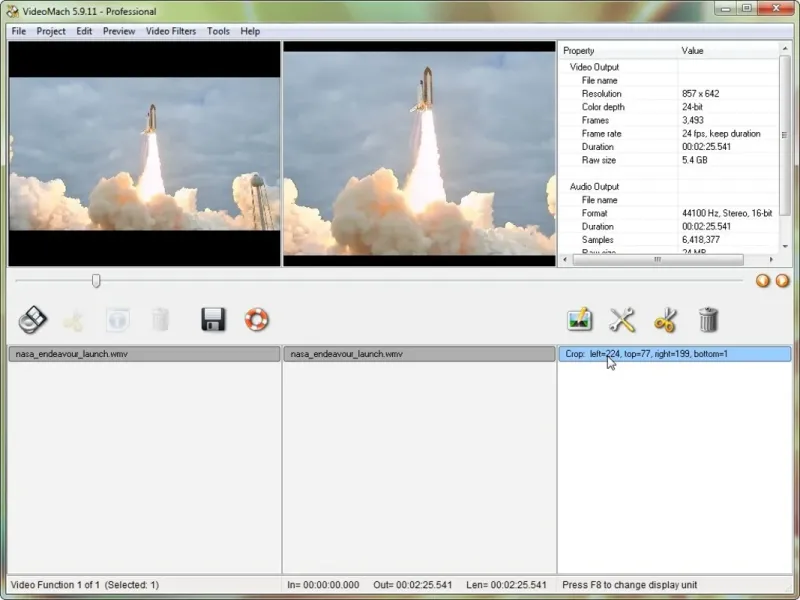Click the floppy disk save icon
This screenshot has width=800, height=600.
(213, 320)
